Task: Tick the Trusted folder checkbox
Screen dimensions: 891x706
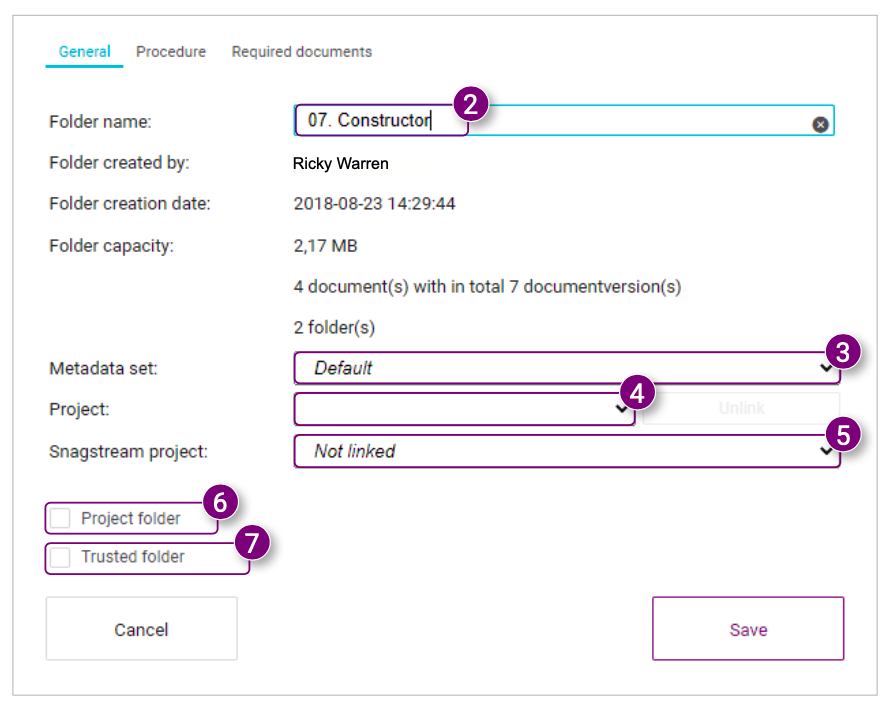Action: (x=61, y=557)
